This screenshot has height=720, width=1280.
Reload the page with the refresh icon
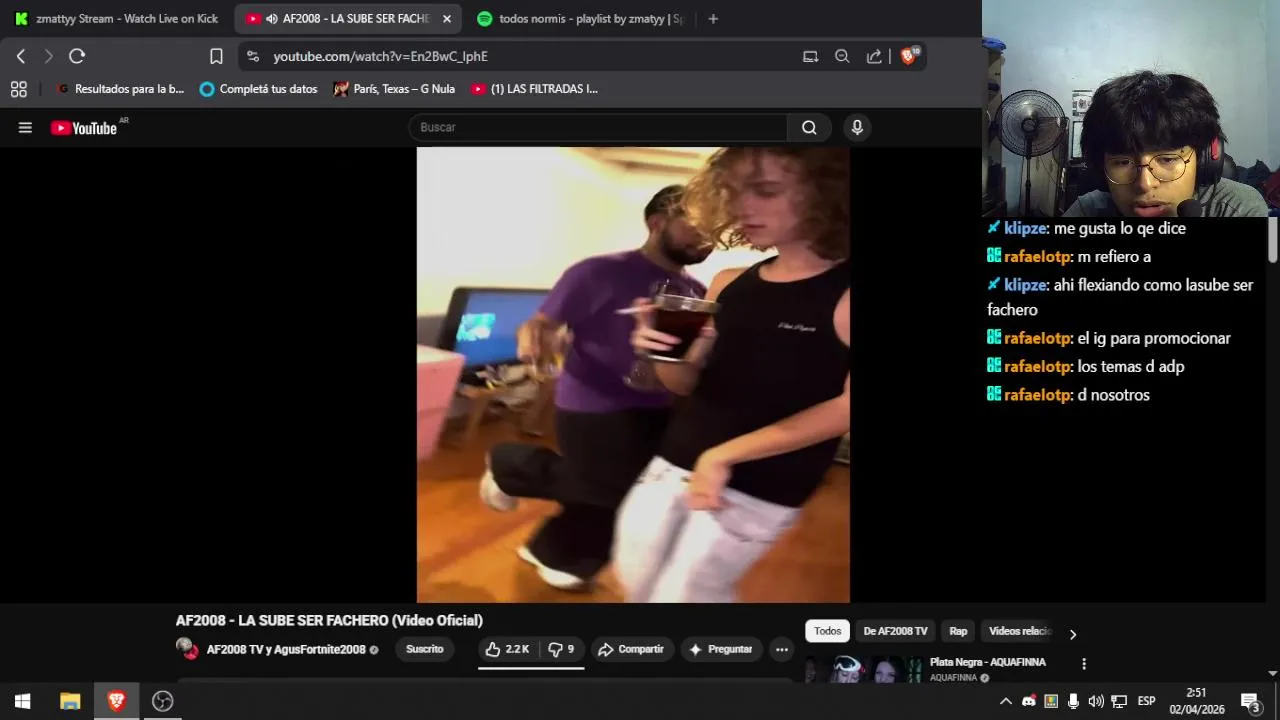(x=77, y=56)
